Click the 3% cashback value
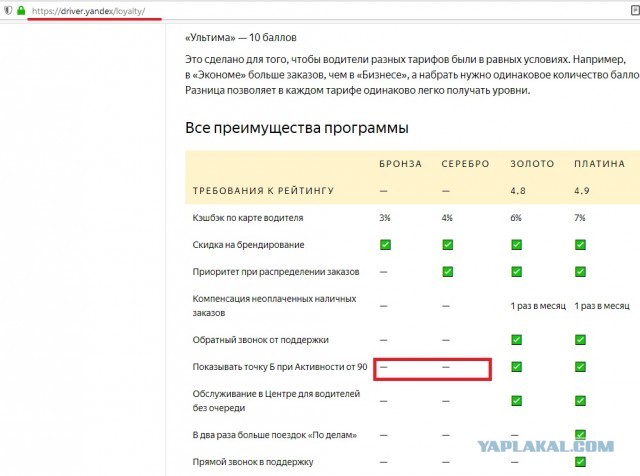Image resolution: width=640 pixels, height=476 pixels. pyautogui.click(x=384, y=218)
